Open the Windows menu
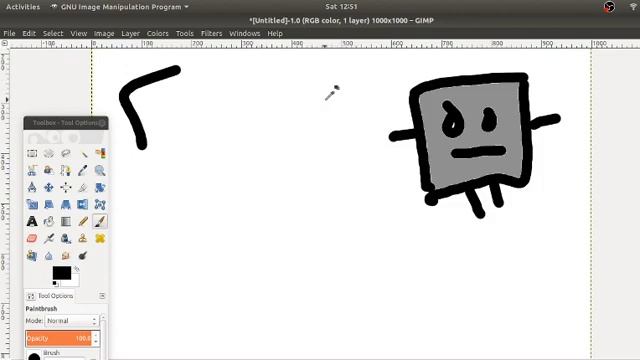Image resolution: width=640 pixels, height=360 pixels. click(x=244, y=33)
